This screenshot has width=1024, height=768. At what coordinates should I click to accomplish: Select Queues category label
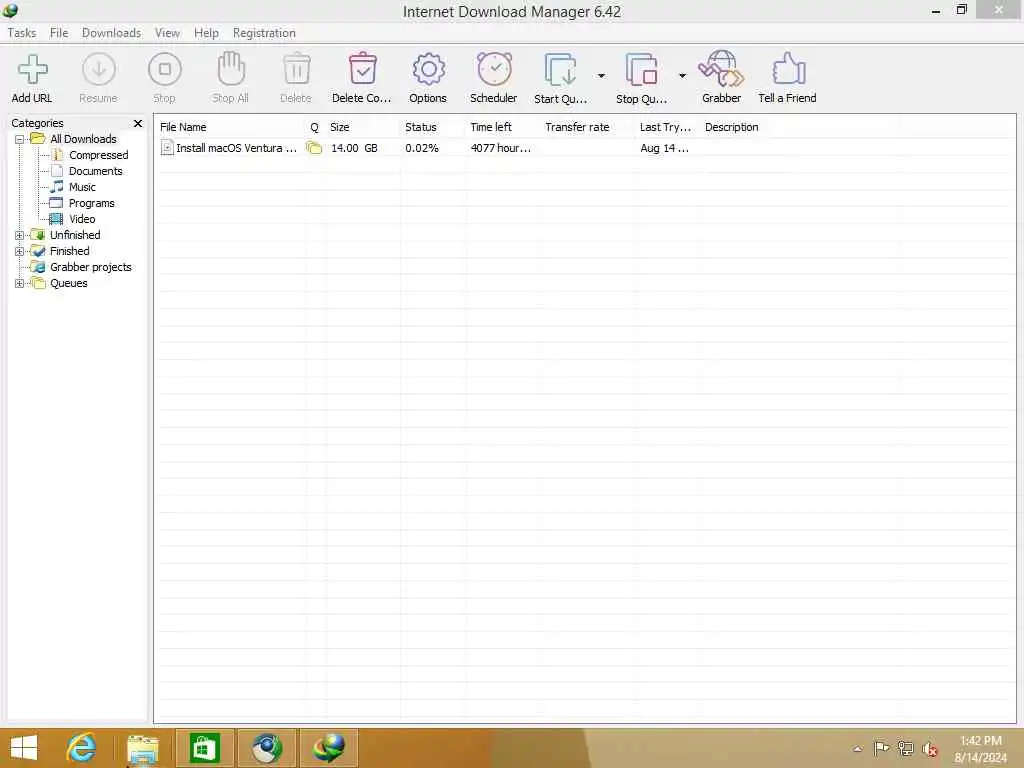pyautogui.click(x=69, y=283)
